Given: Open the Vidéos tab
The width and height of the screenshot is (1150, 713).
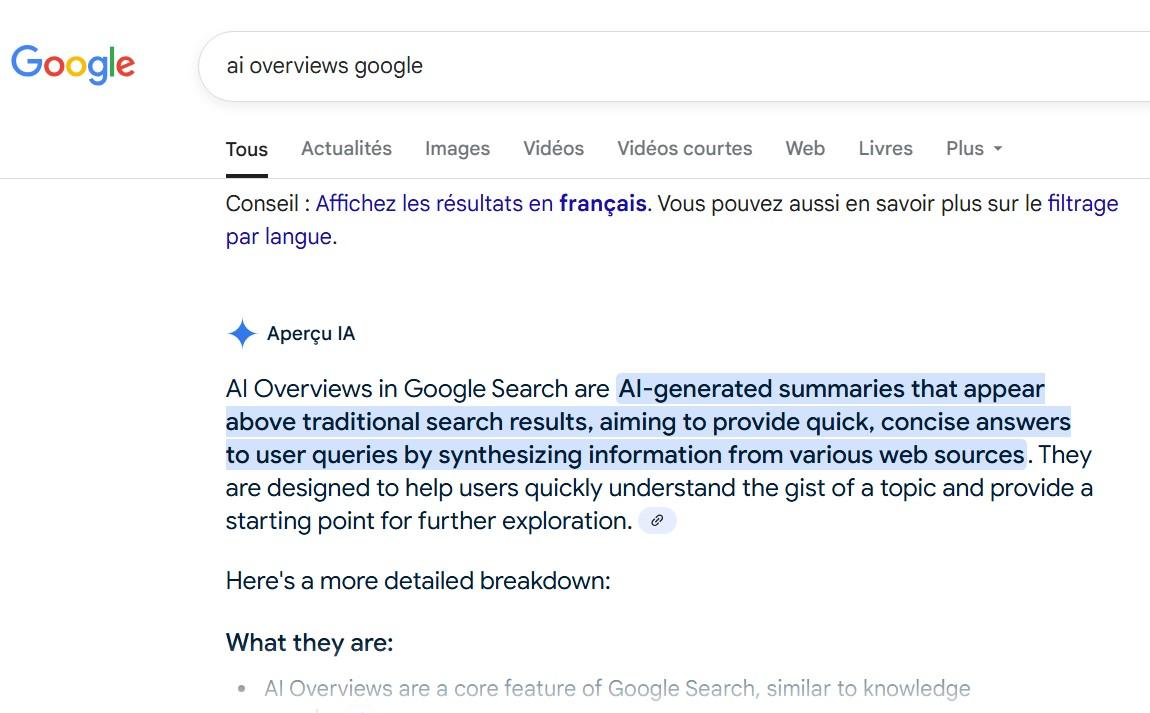Looking at the screenshot, I should (x=553, y=149).
